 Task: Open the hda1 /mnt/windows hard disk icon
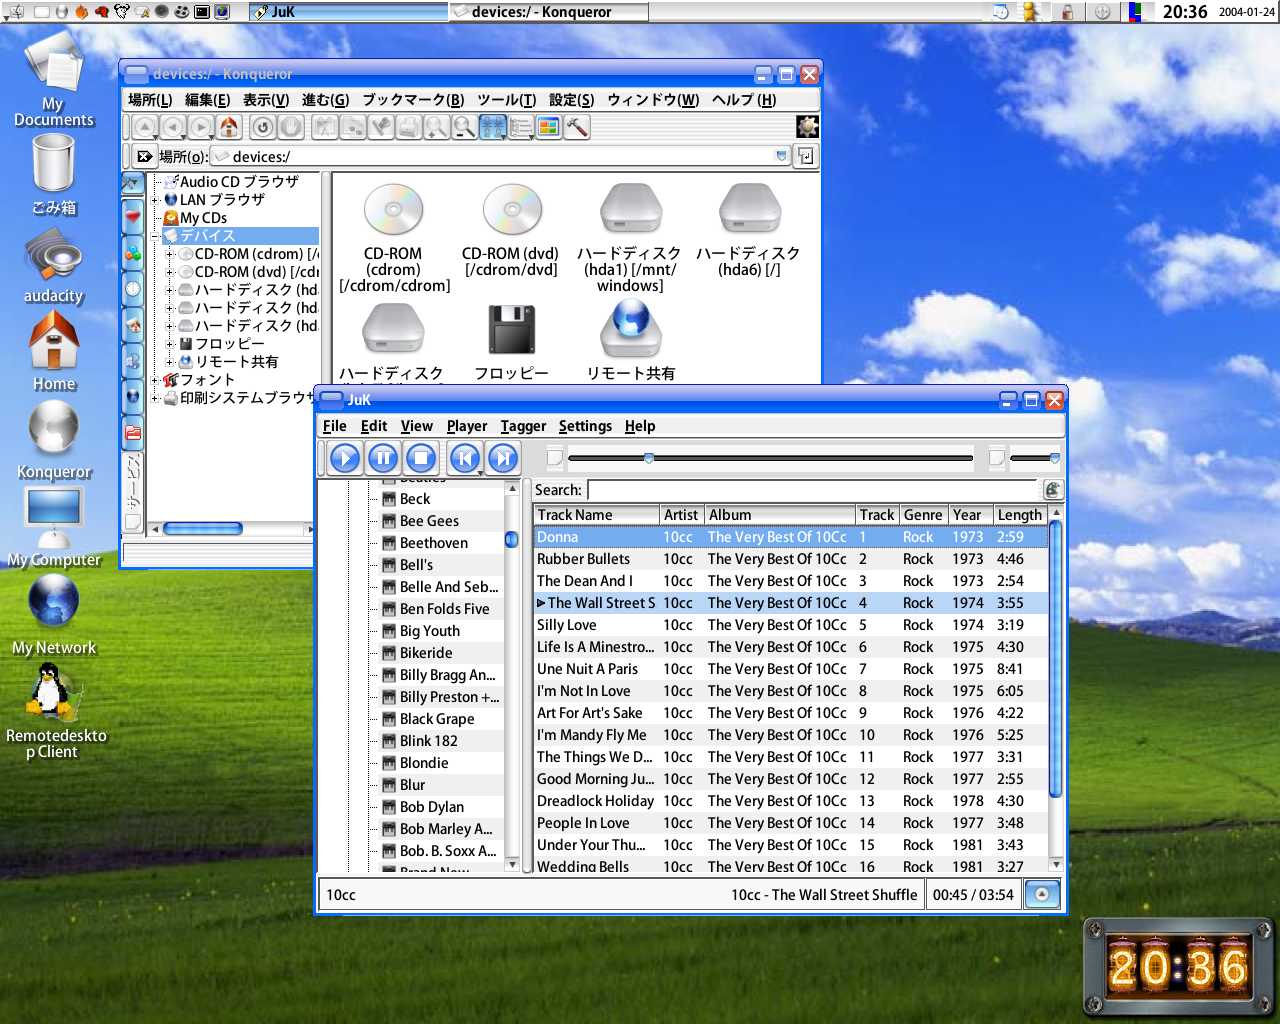(630, 210)
